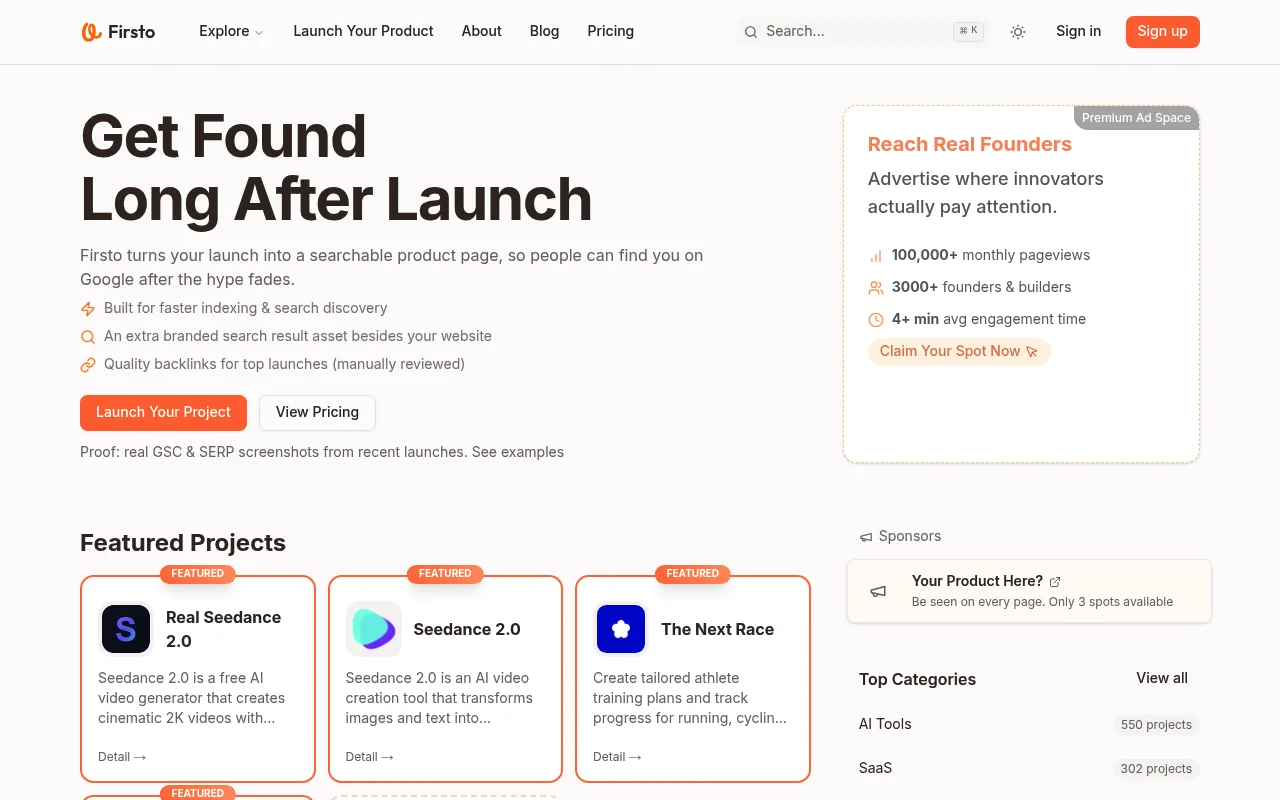Toggle the light/dark theme sun icon
Image resolution: width=1280 pixels, height=800 pixels.
pyautogui.click(x=1018, y=32)
